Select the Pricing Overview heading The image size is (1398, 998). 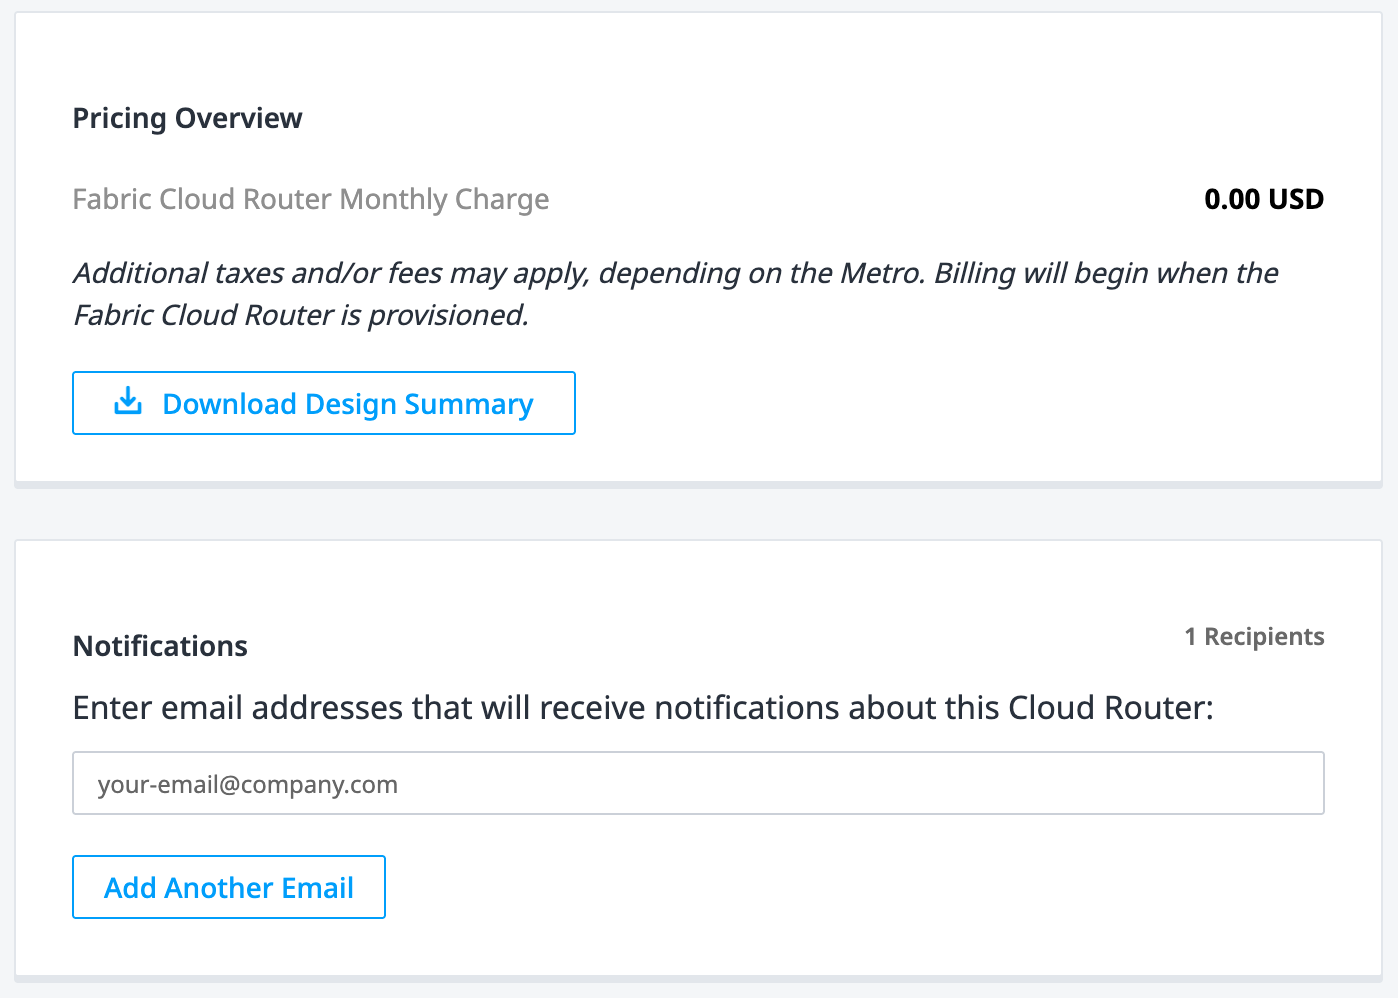coord(188,118)
